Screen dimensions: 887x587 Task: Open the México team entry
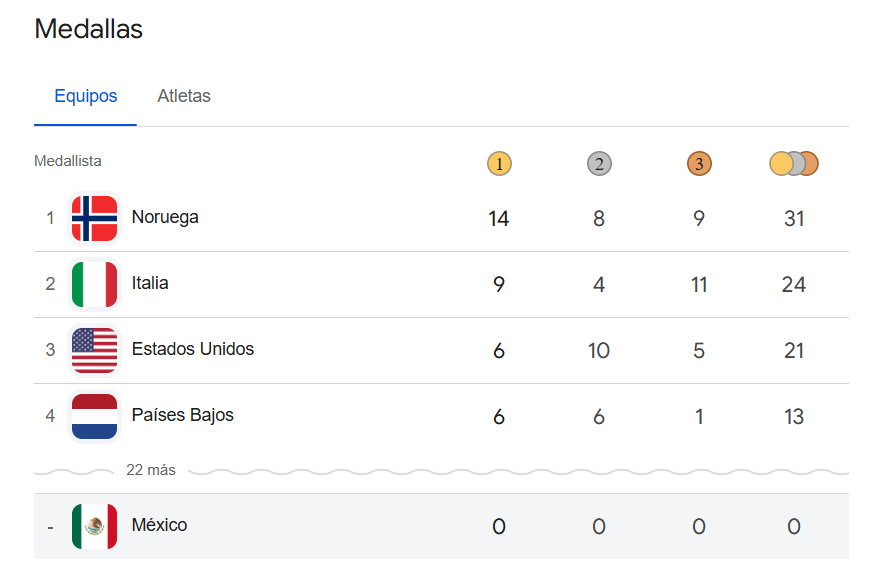click(159, 525)
